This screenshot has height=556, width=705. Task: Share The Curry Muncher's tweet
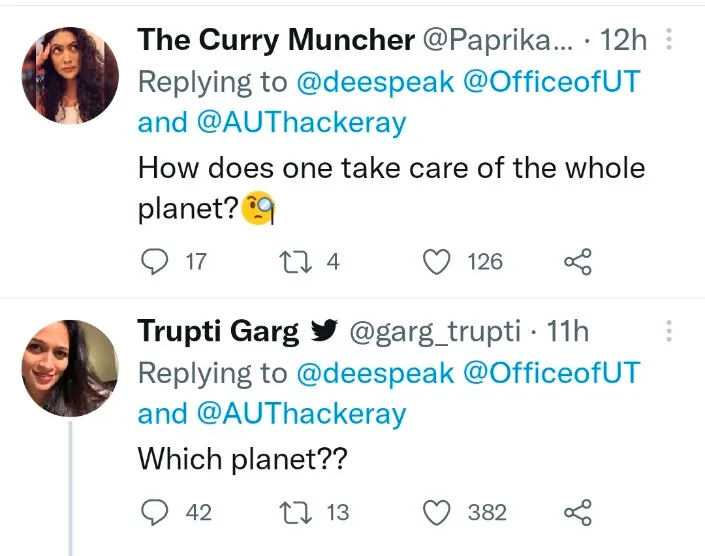pyautogui.click(x=578, y=262)
